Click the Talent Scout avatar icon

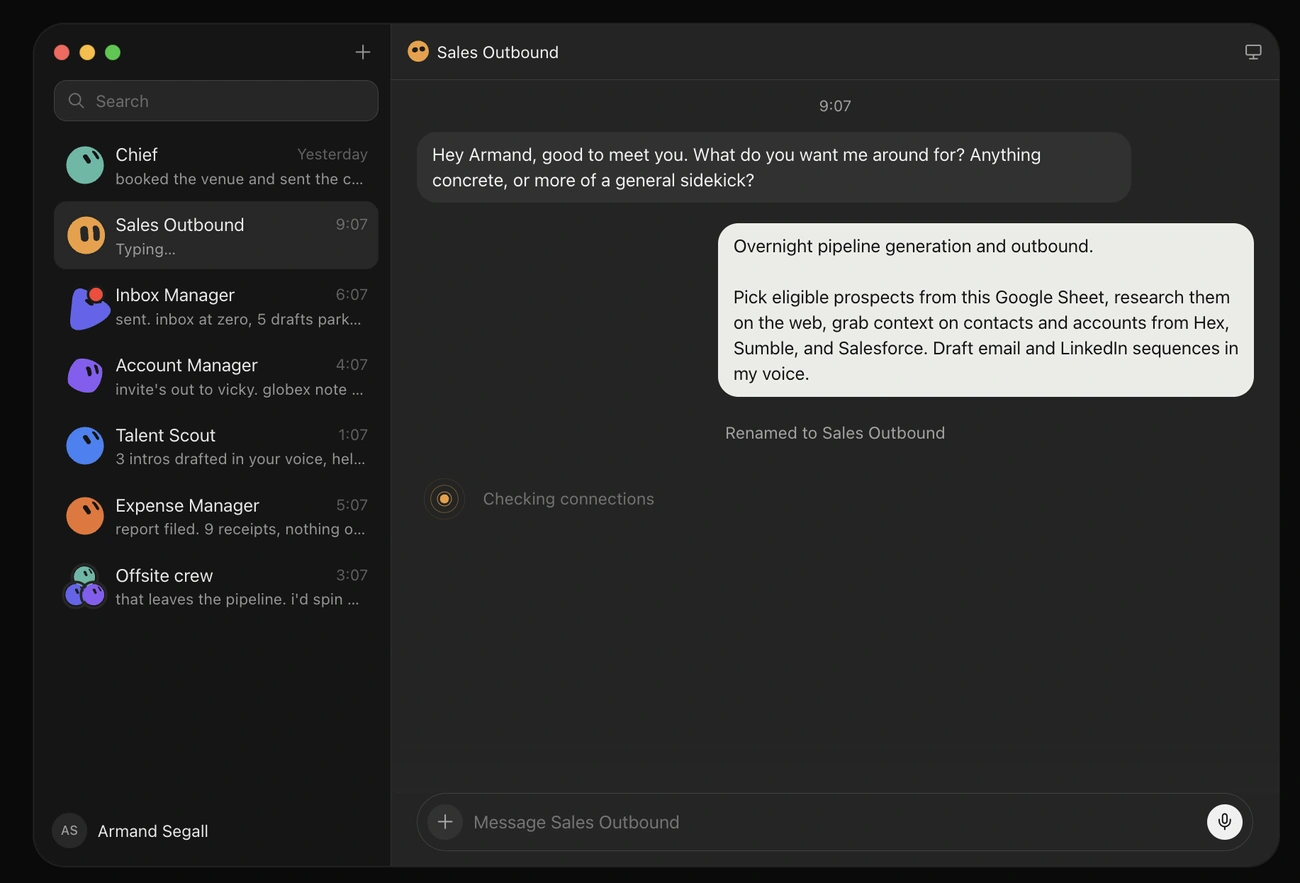[85, 446]
